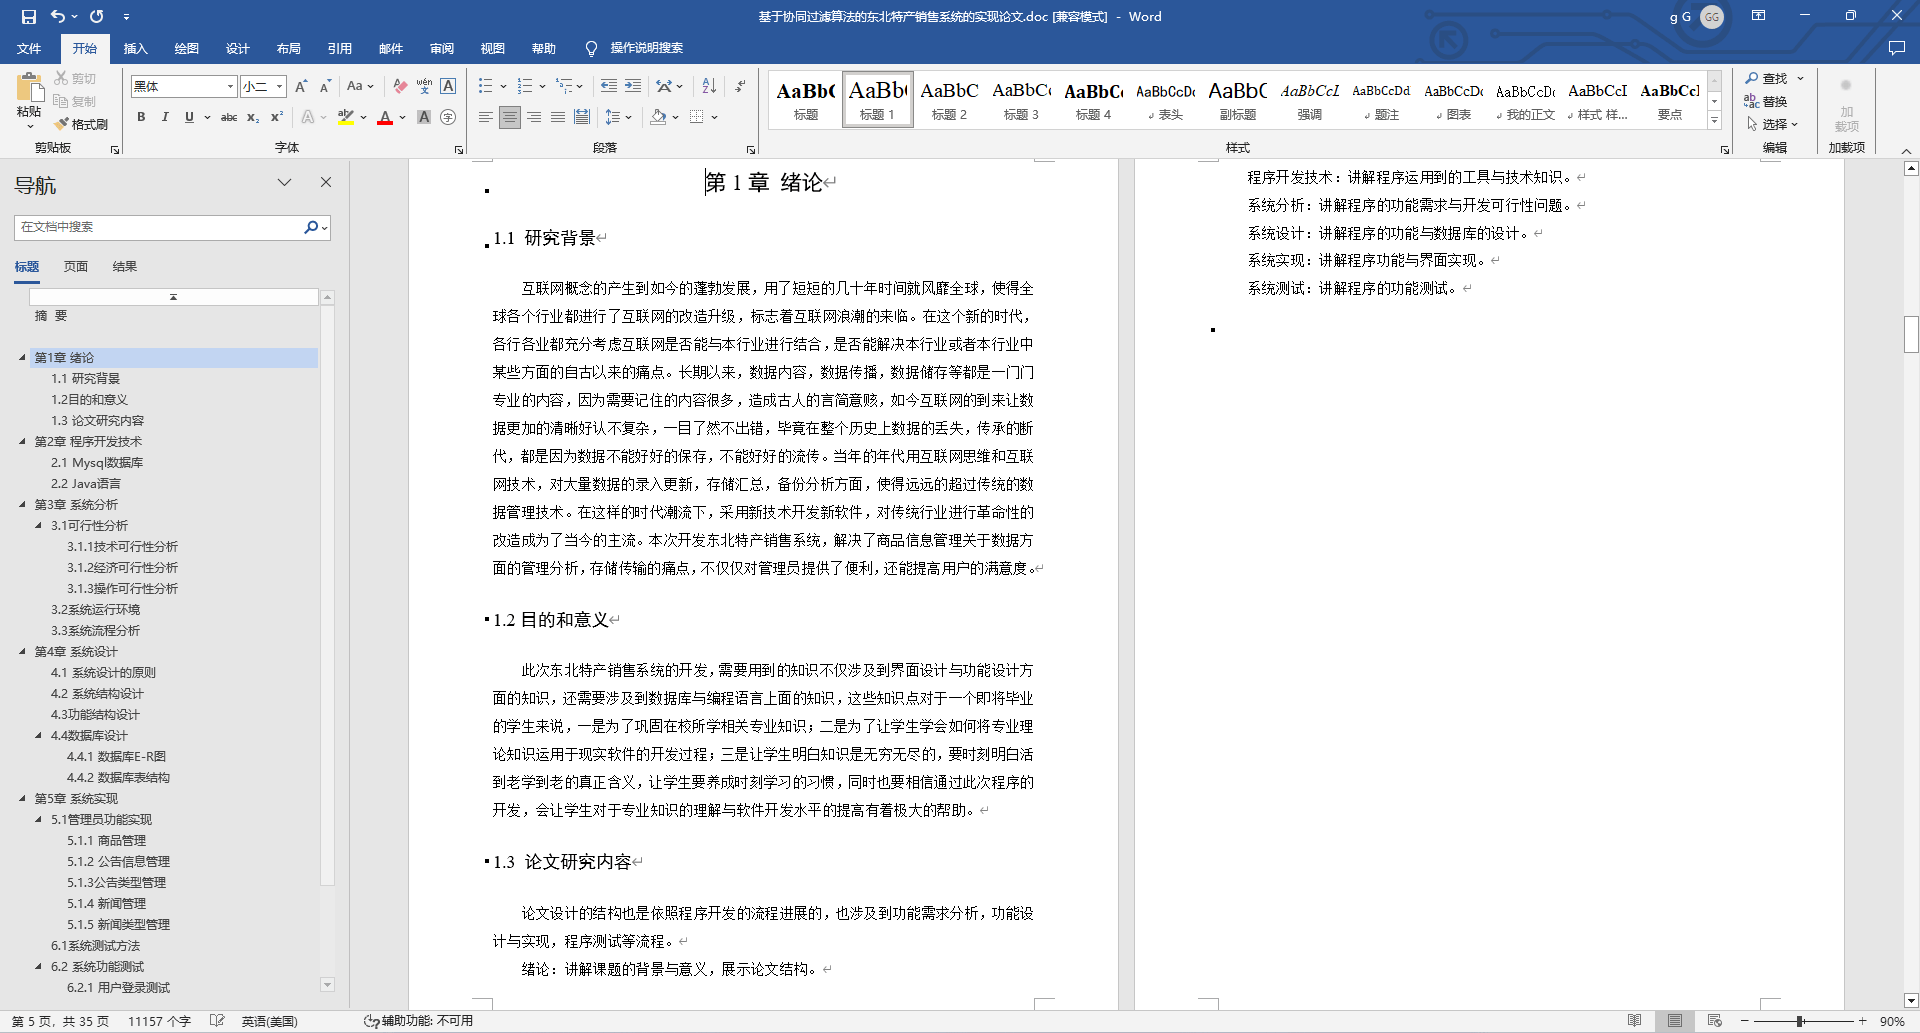Open the spelling check status icon
Viewport: 1920px width, 1033px height.
[x=217, y=1021]
